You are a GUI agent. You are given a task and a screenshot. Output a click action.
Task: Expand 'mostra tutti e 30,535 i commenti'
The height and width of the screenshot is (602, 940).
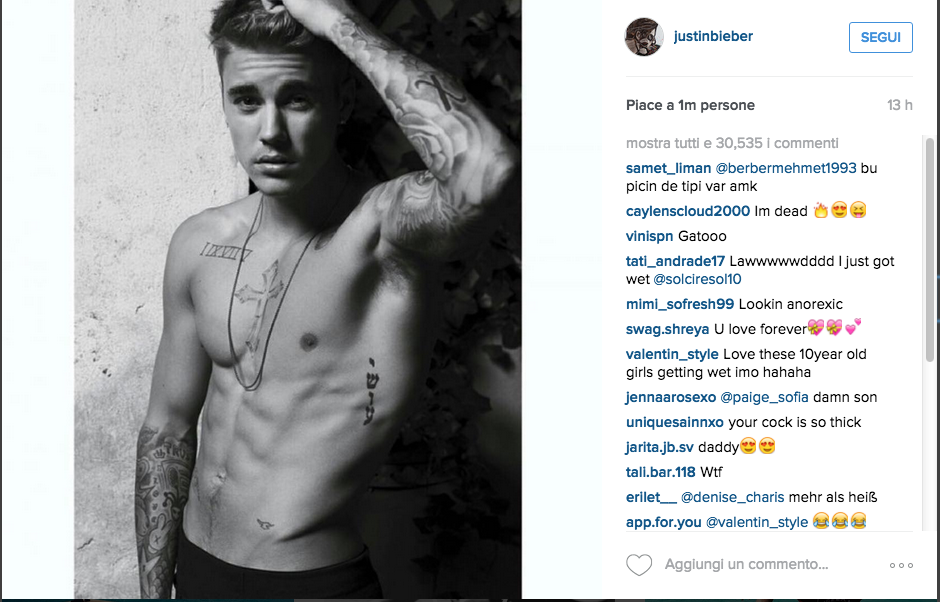[x=732, y=143]
